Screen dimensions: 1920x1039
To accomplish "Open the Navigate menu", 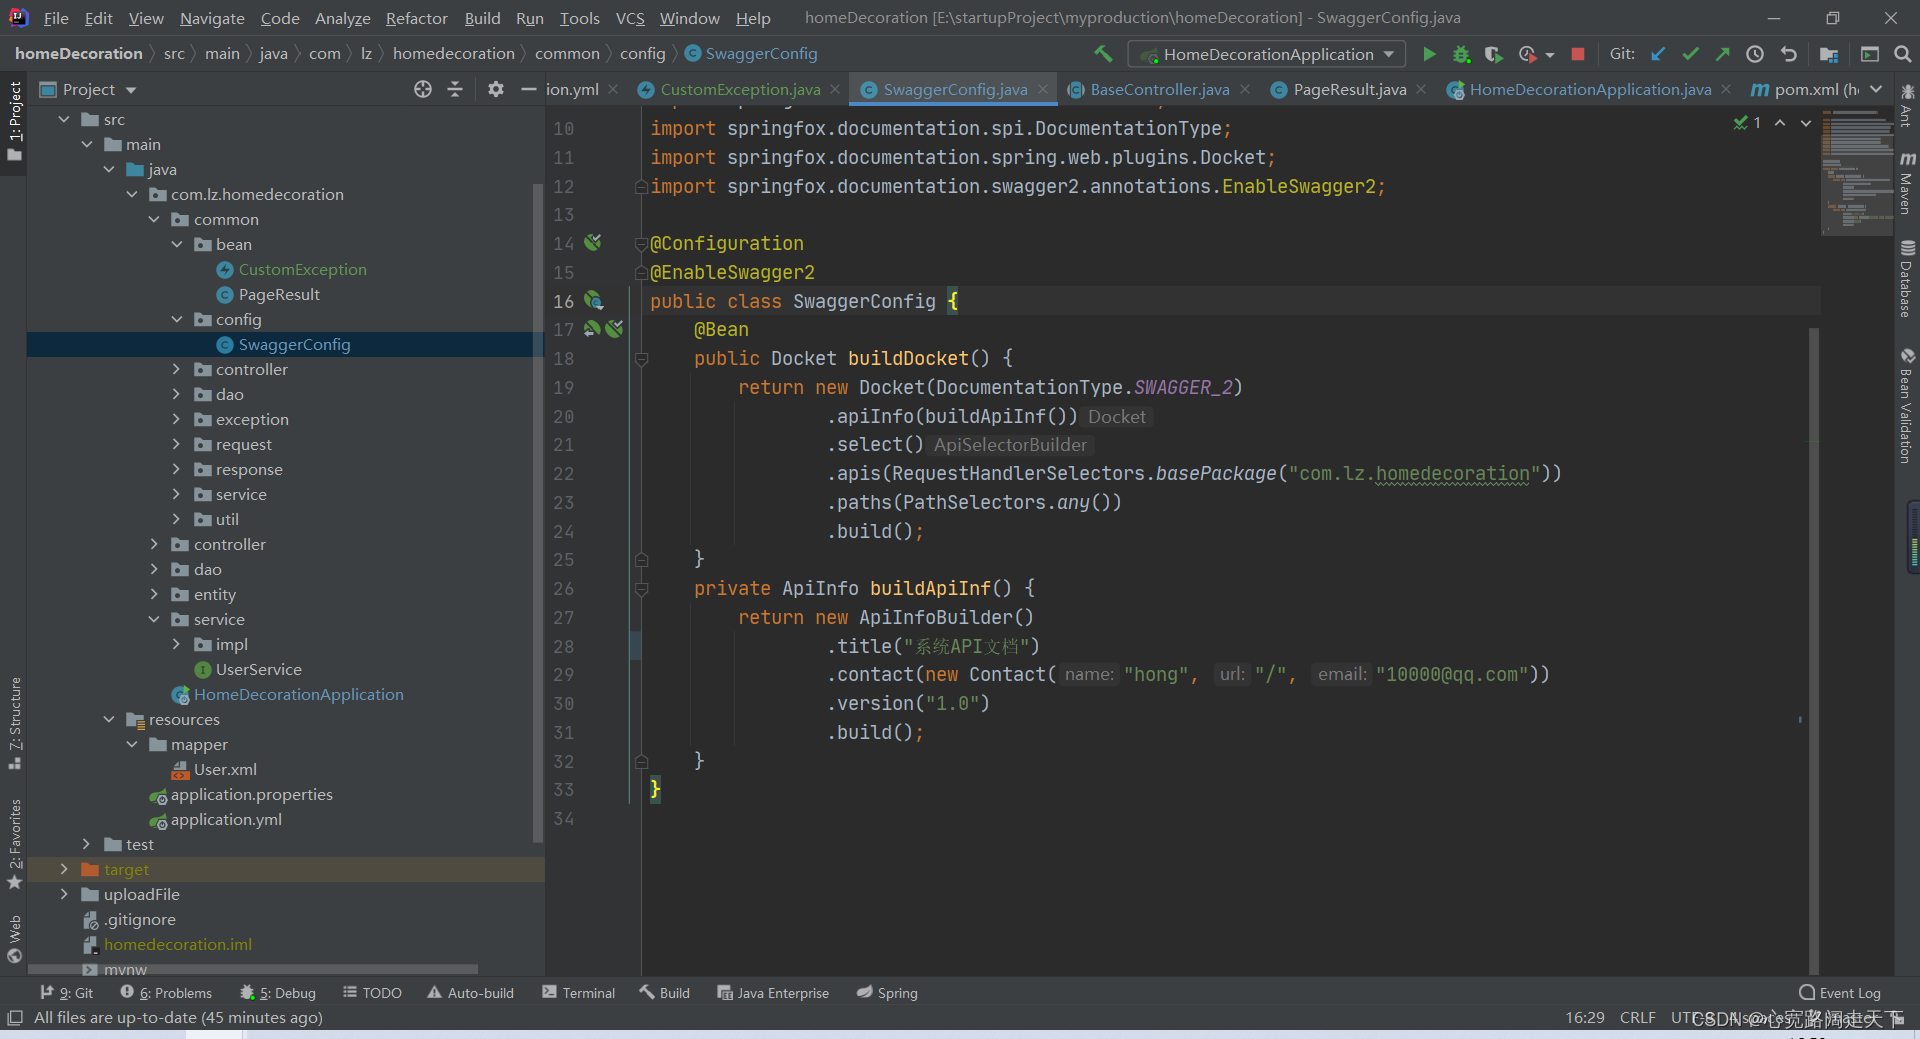I will pos(212,18).
